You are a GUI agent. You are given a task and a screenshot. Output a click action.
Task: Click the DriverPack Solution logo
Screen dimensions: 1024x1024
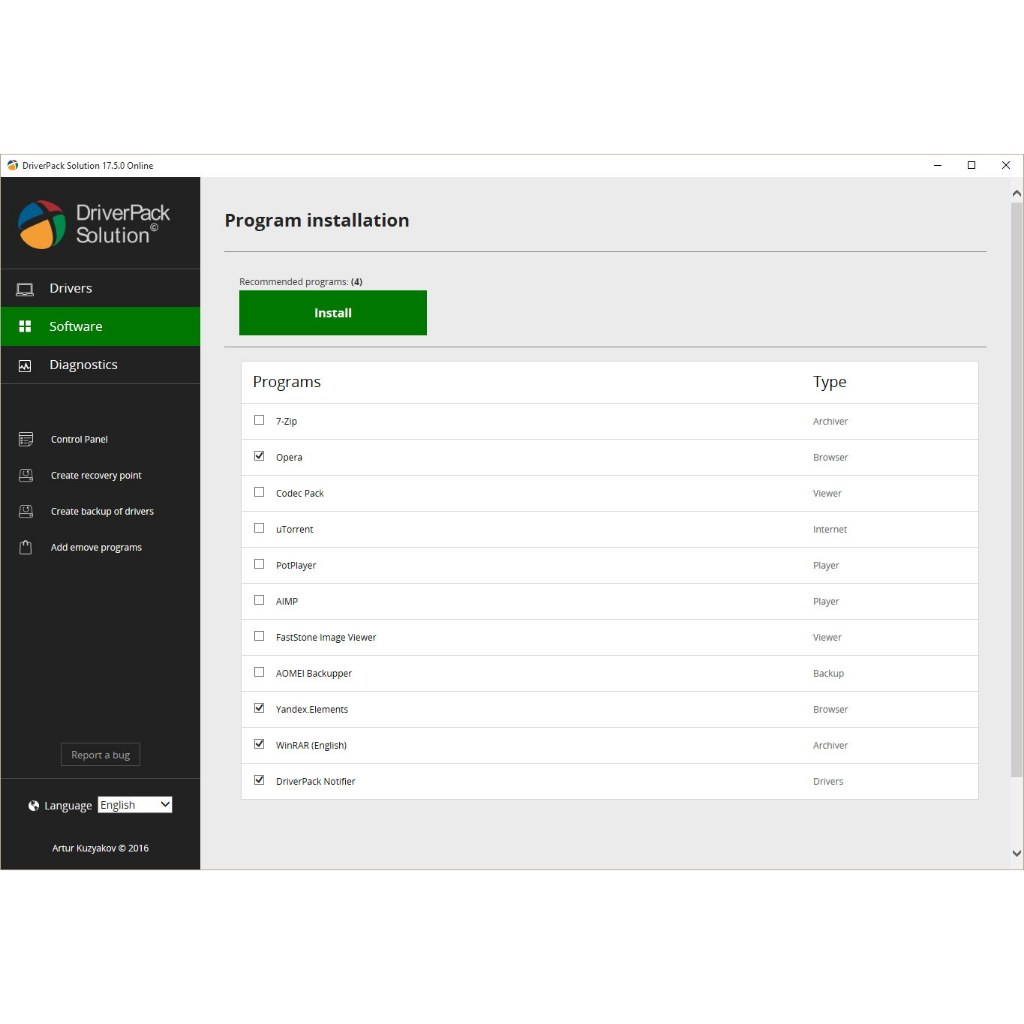tap(42, 224)
